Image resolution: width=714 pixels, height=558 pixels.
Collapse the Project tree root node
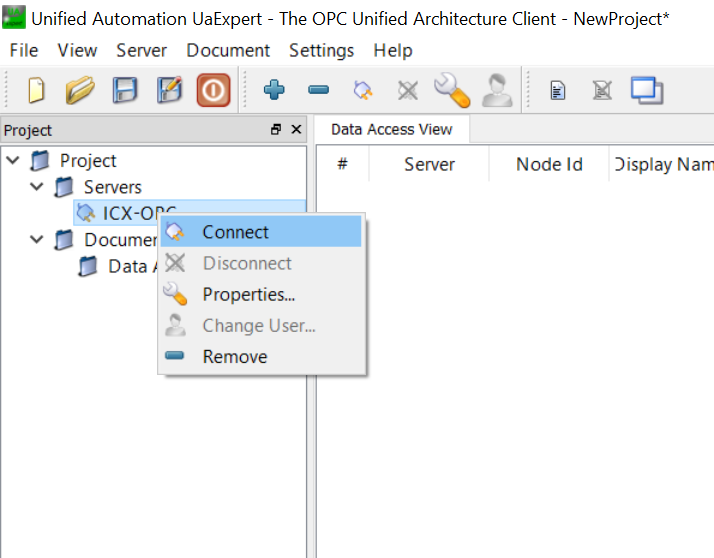tap(13, 160)
